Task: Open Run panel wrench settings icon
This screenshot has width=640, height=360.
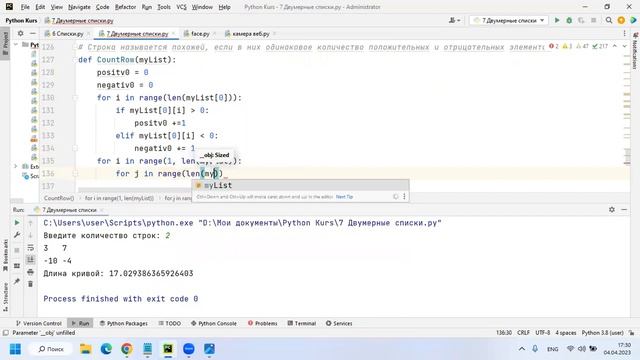Action: 17,235
